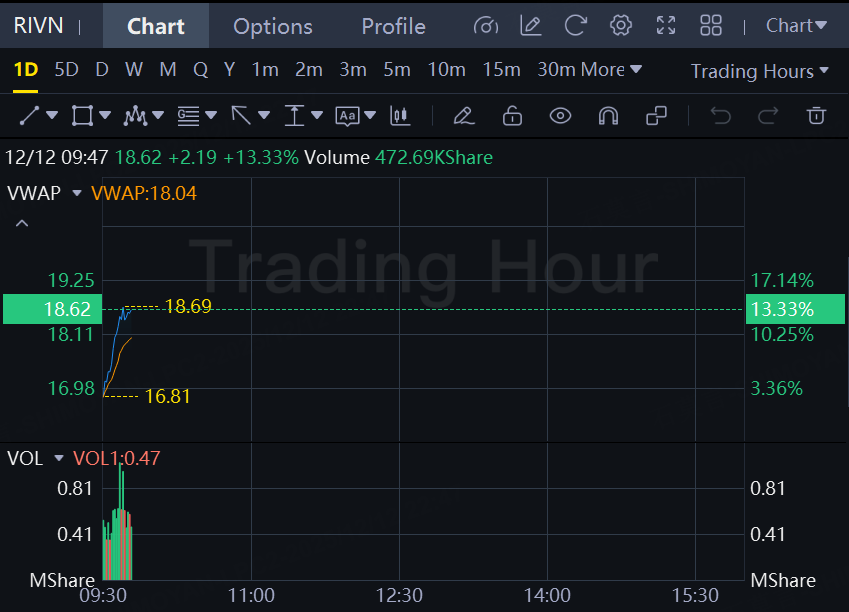Select the rectangle shape drawing tool
849x612 pixels.
tap(82, 116)
